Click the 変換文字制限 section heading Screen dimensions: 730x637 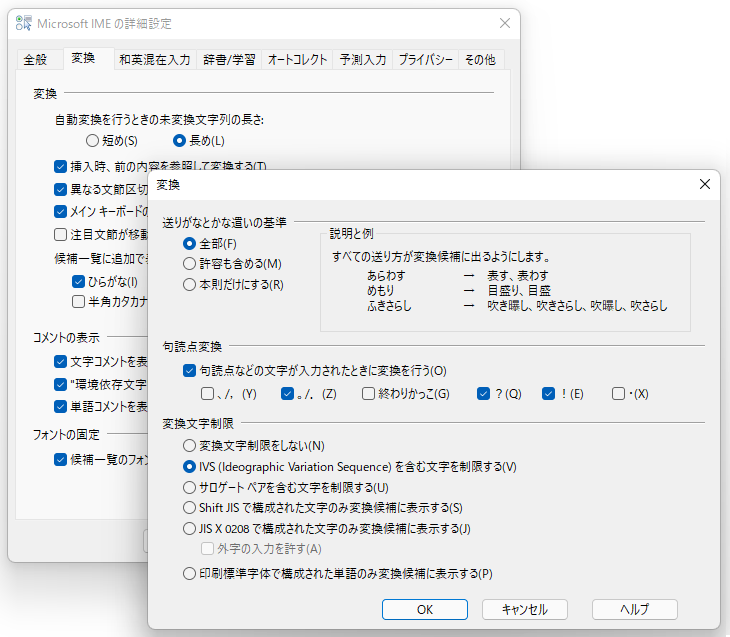coord(198,423)
